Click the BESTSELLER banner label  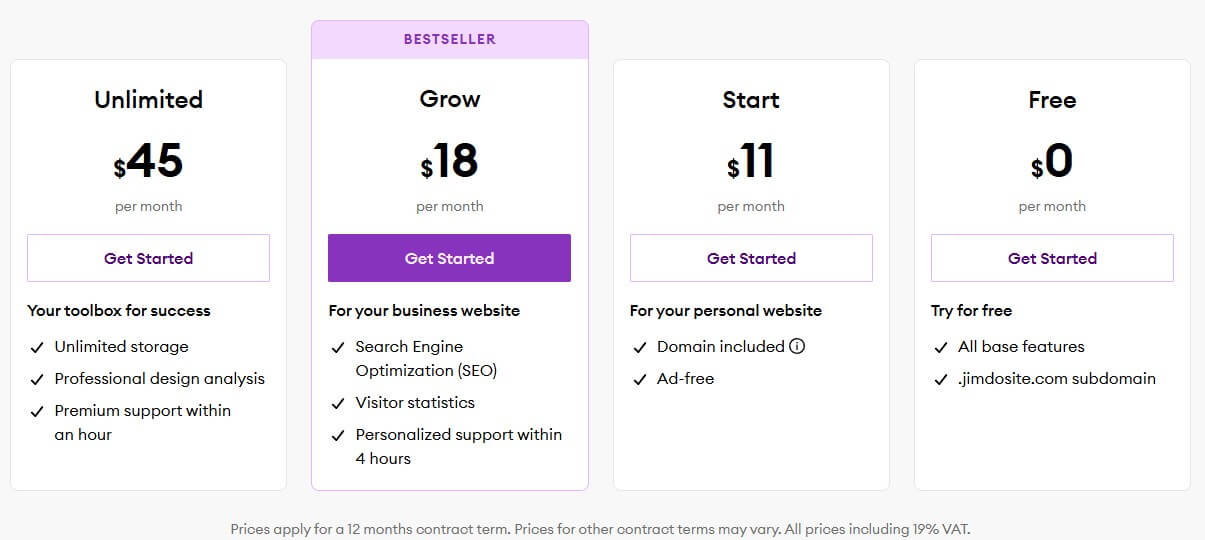(449, 40)
